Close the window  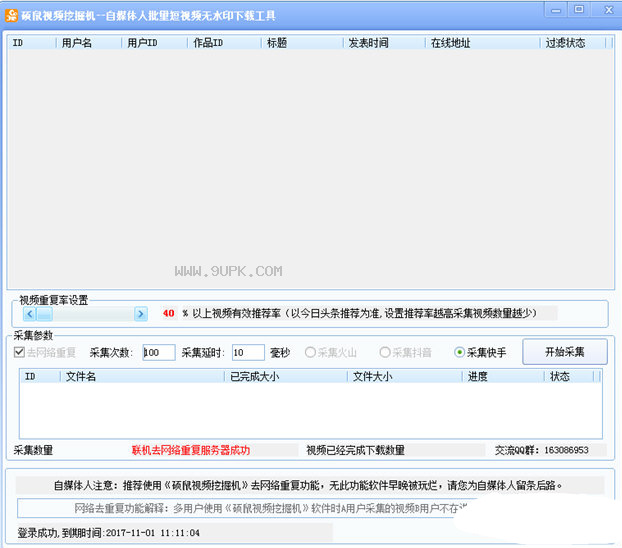[x=608, y=10]
